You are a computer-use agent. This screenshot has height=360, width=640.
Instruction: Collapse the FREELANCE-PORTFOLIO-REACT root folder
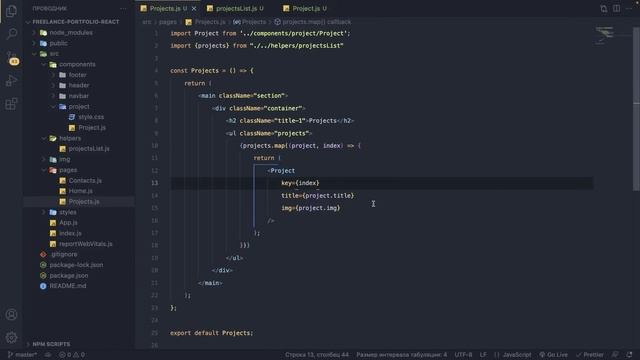click(x=76, y=22)
